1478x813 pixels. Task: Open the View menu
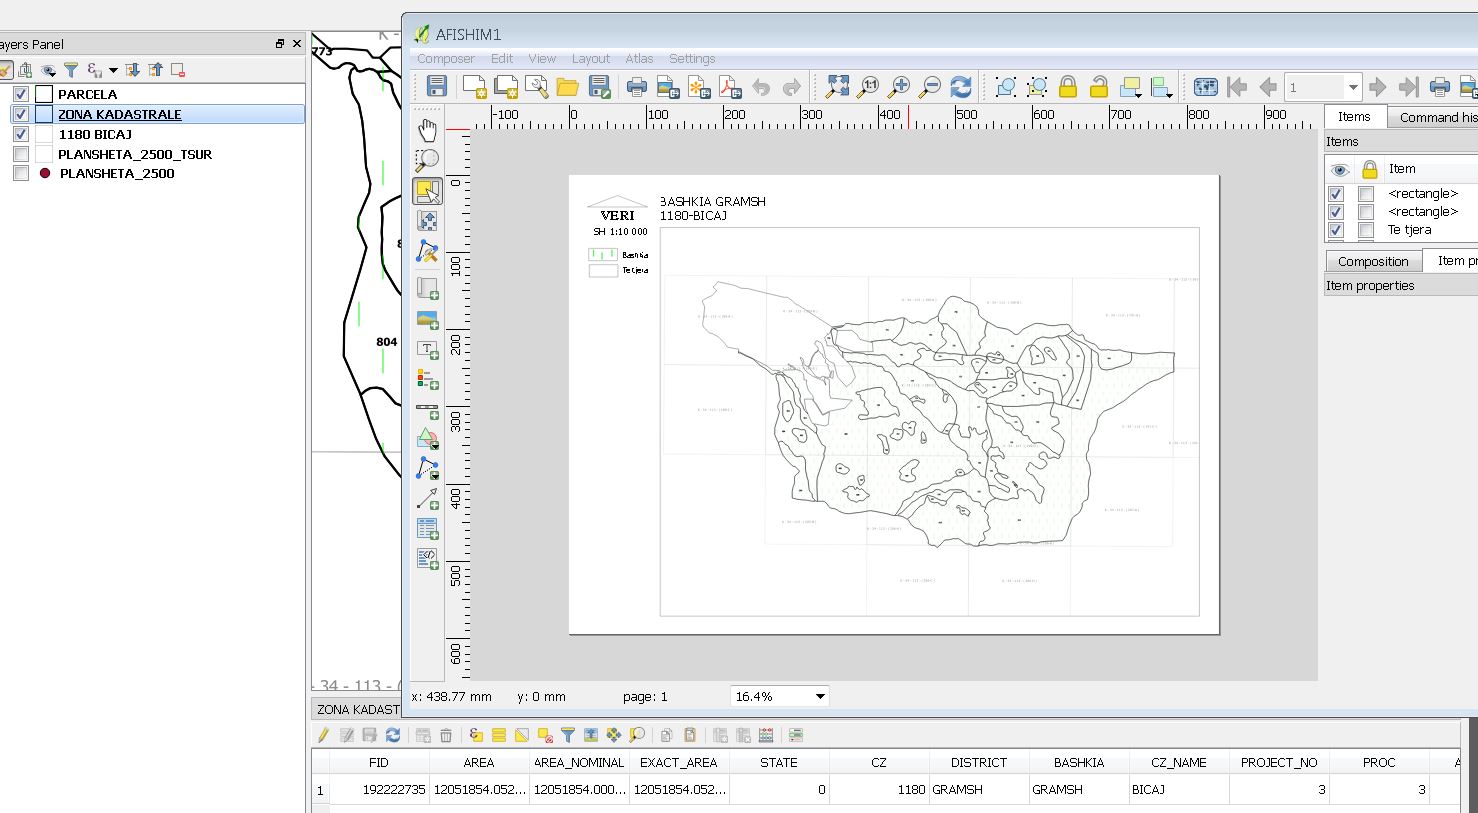point(542,58)
